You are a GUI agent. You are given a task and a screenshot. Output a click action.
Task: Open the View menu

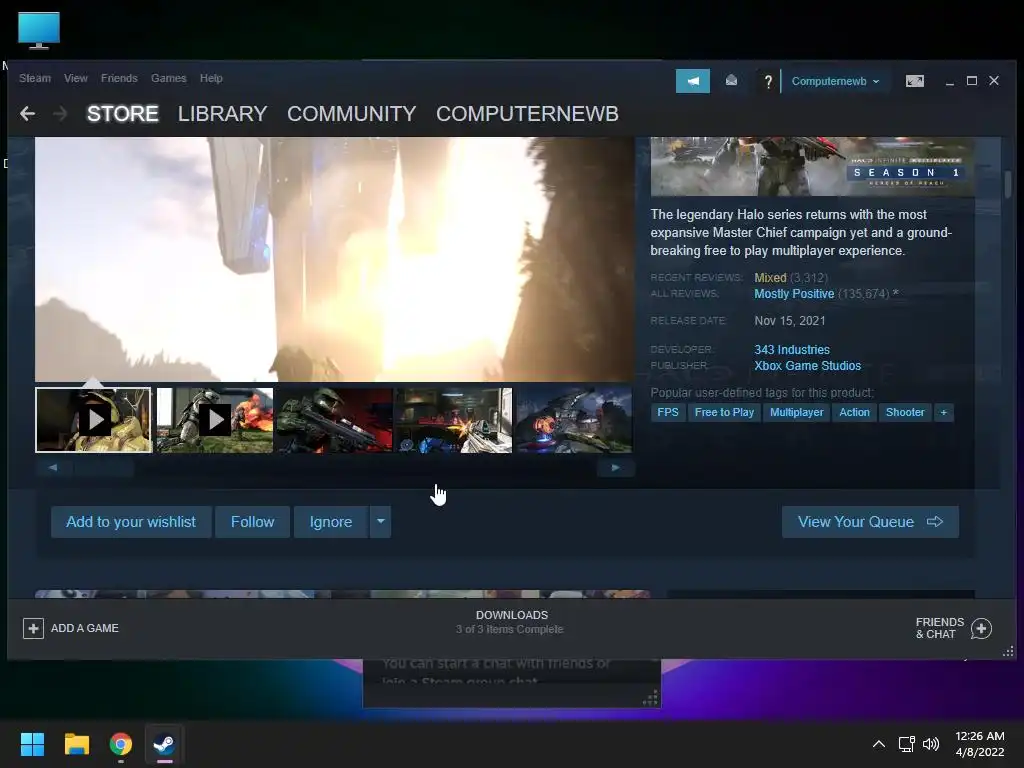point(76,78)
